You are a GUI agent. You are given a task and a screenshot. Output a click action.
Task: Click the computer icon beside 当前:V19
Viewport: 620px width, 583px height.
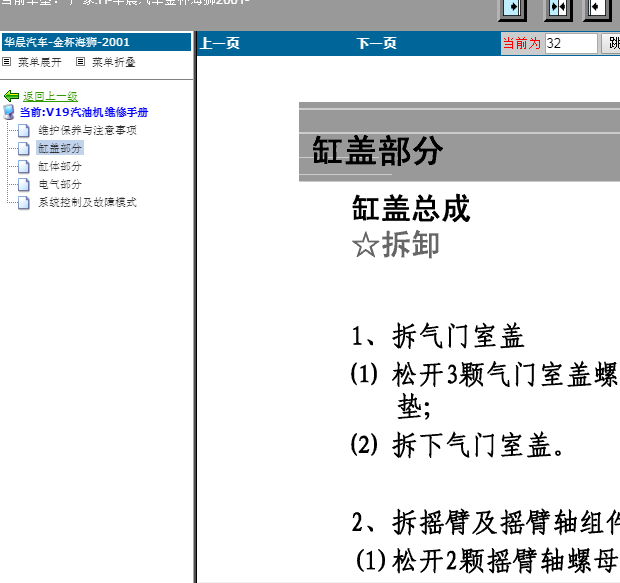click(9, 112)
